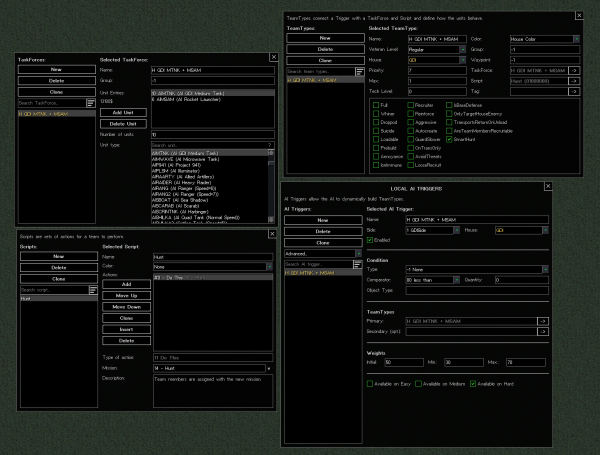Click Add action button in Scripts window
The width and height of the screenshot is (600, 455).
pyautogui.click(x=126, y=284)
